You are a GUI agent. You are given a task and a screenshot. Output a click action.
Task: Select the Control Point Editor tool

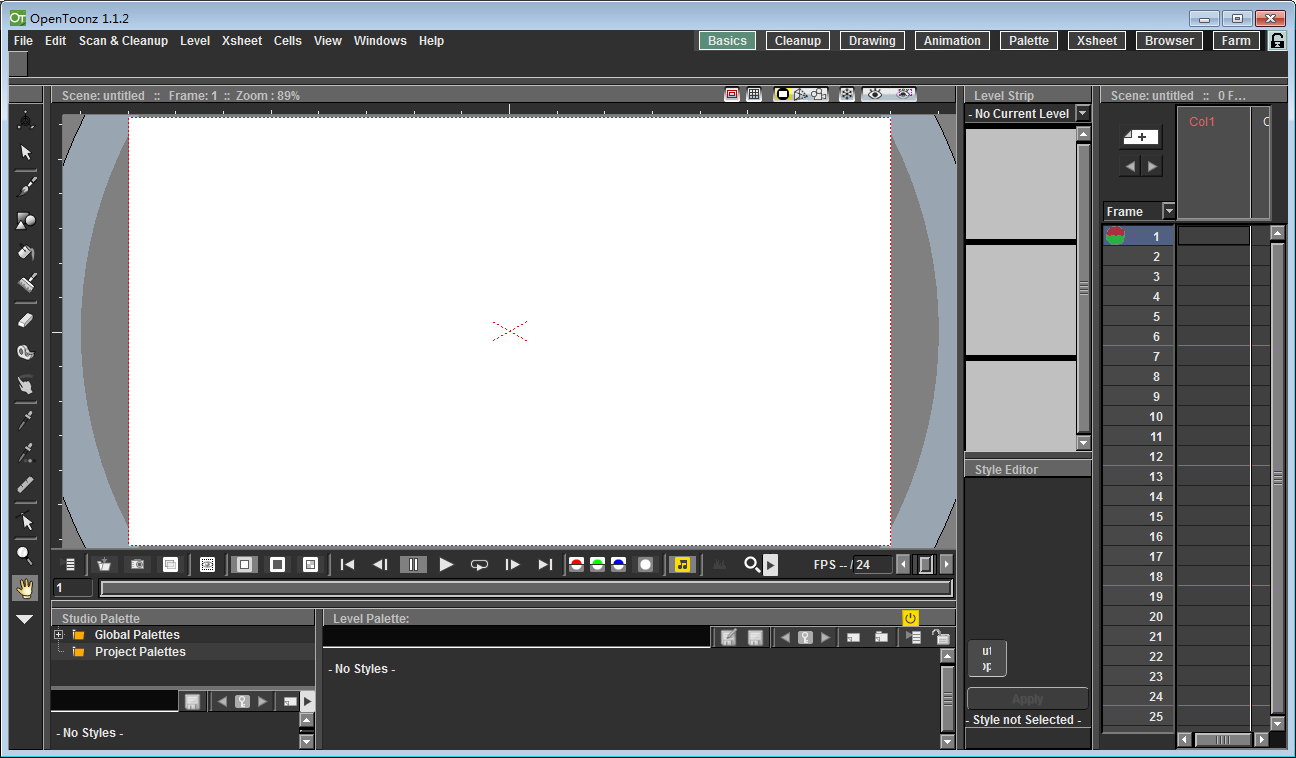click(26, 521)
